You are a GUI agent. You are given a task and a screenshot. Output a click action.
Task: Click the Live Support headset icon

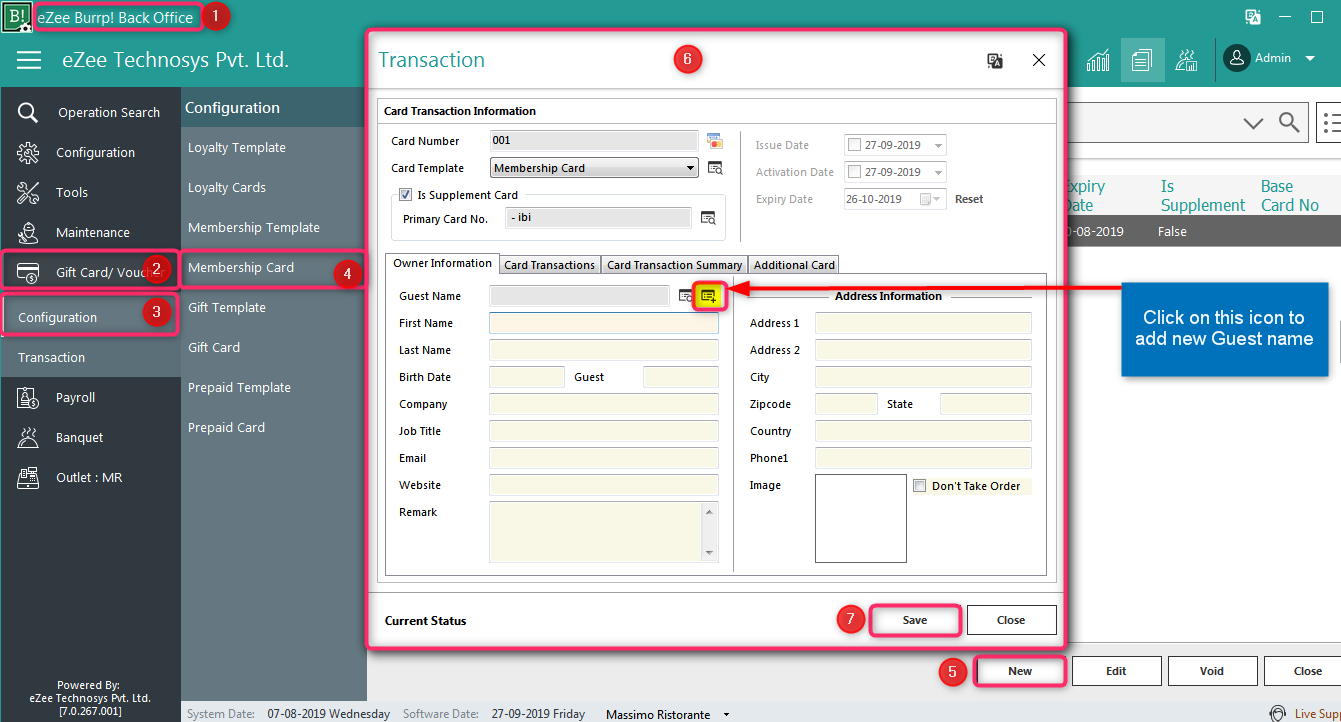click(x=1277, y=713)
